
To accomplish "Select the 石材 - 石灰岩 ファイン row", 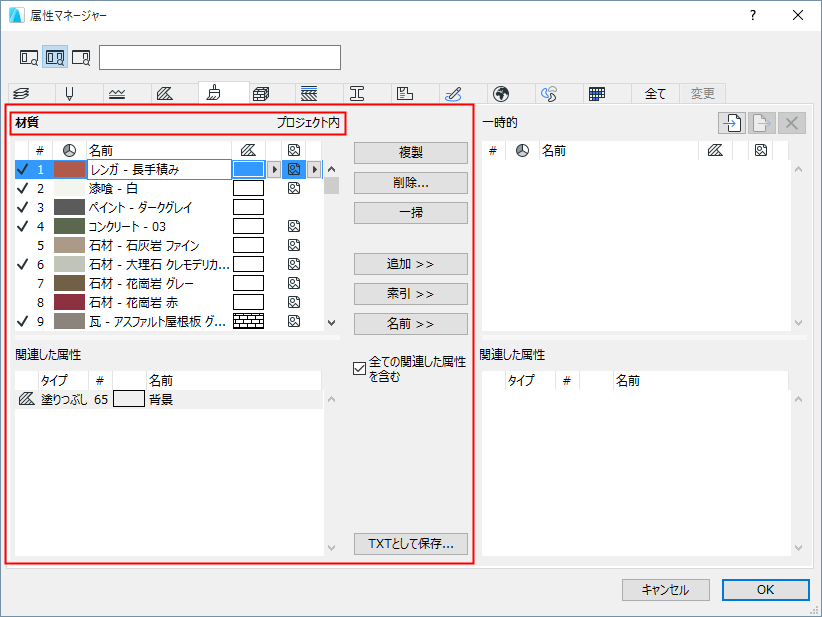I will pos(169,245).
